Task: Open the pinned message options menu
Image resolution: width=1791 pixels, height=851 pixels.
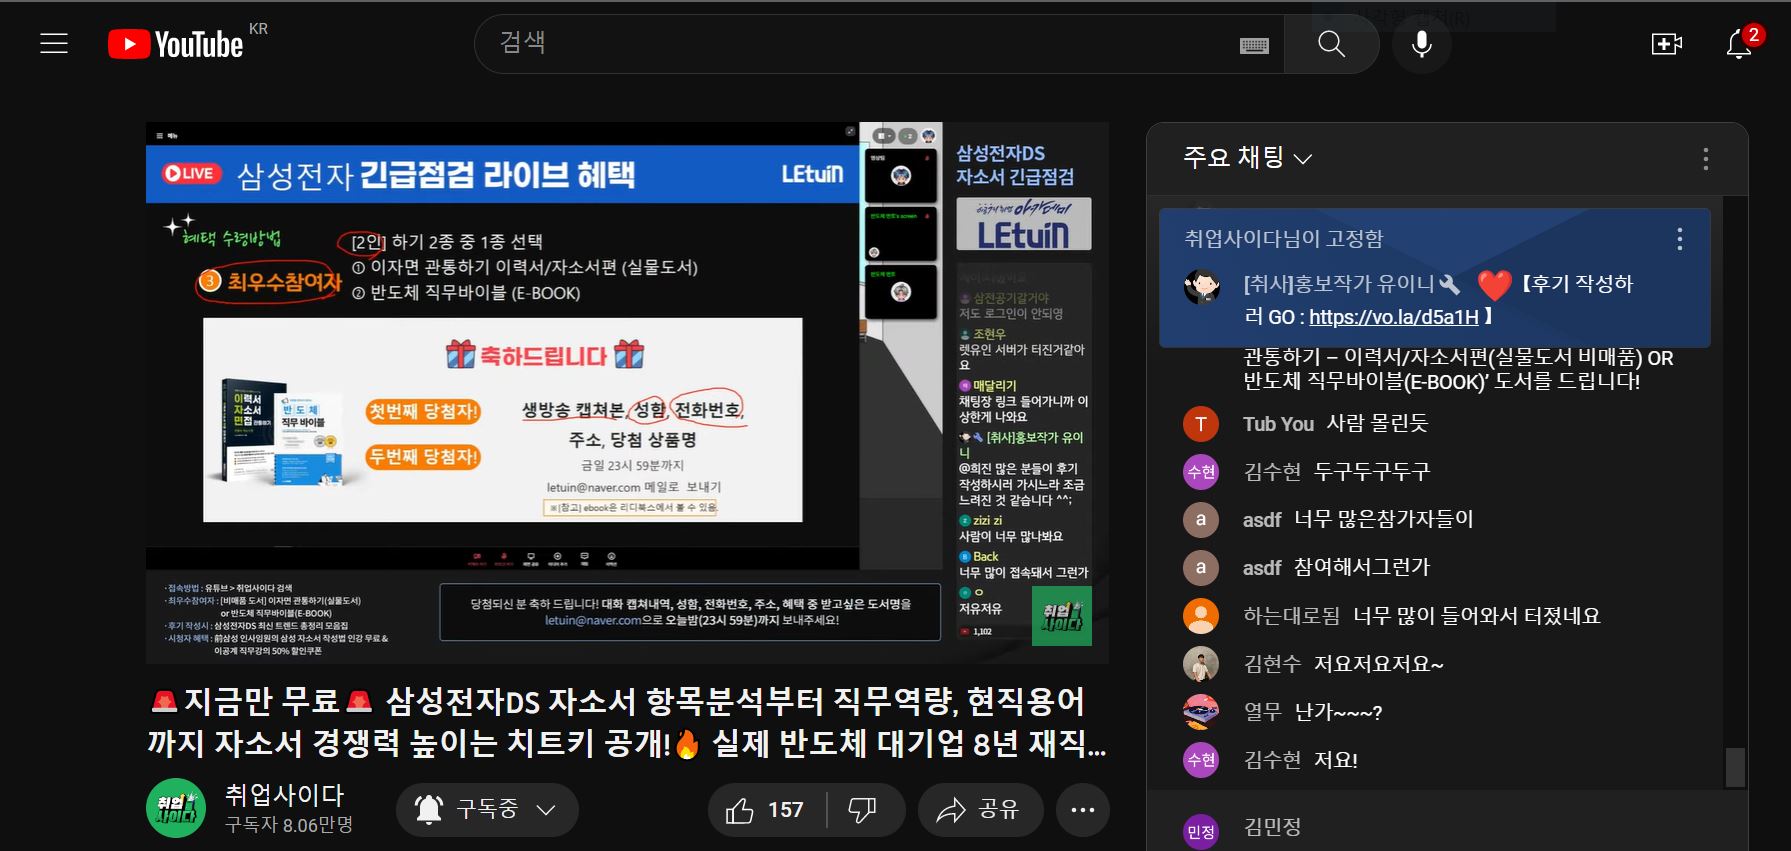Action: 1679,239
